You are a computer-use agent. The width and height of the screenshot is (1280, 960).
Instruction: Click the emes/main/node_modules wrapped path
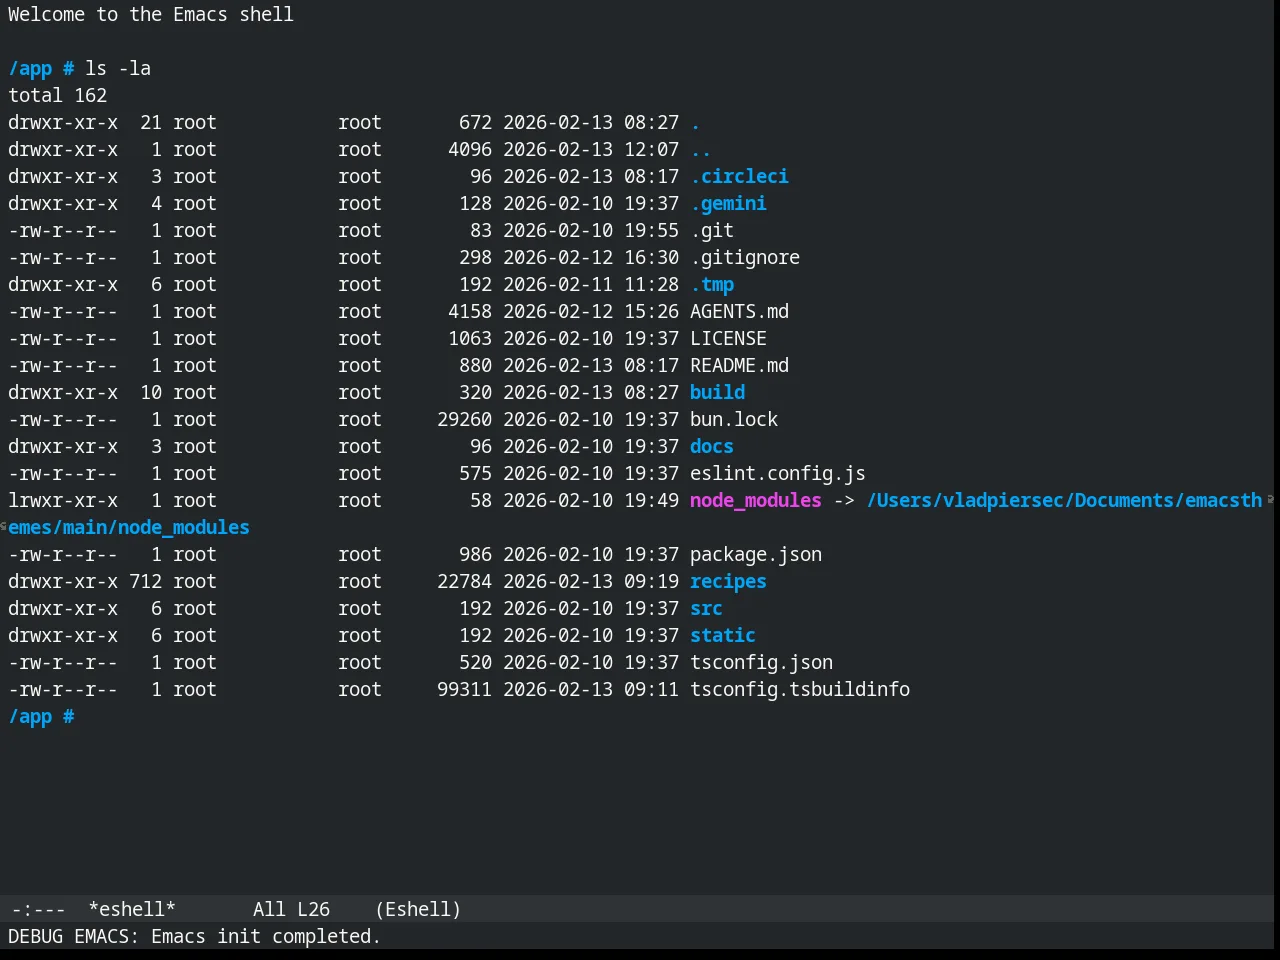point(129,527)
